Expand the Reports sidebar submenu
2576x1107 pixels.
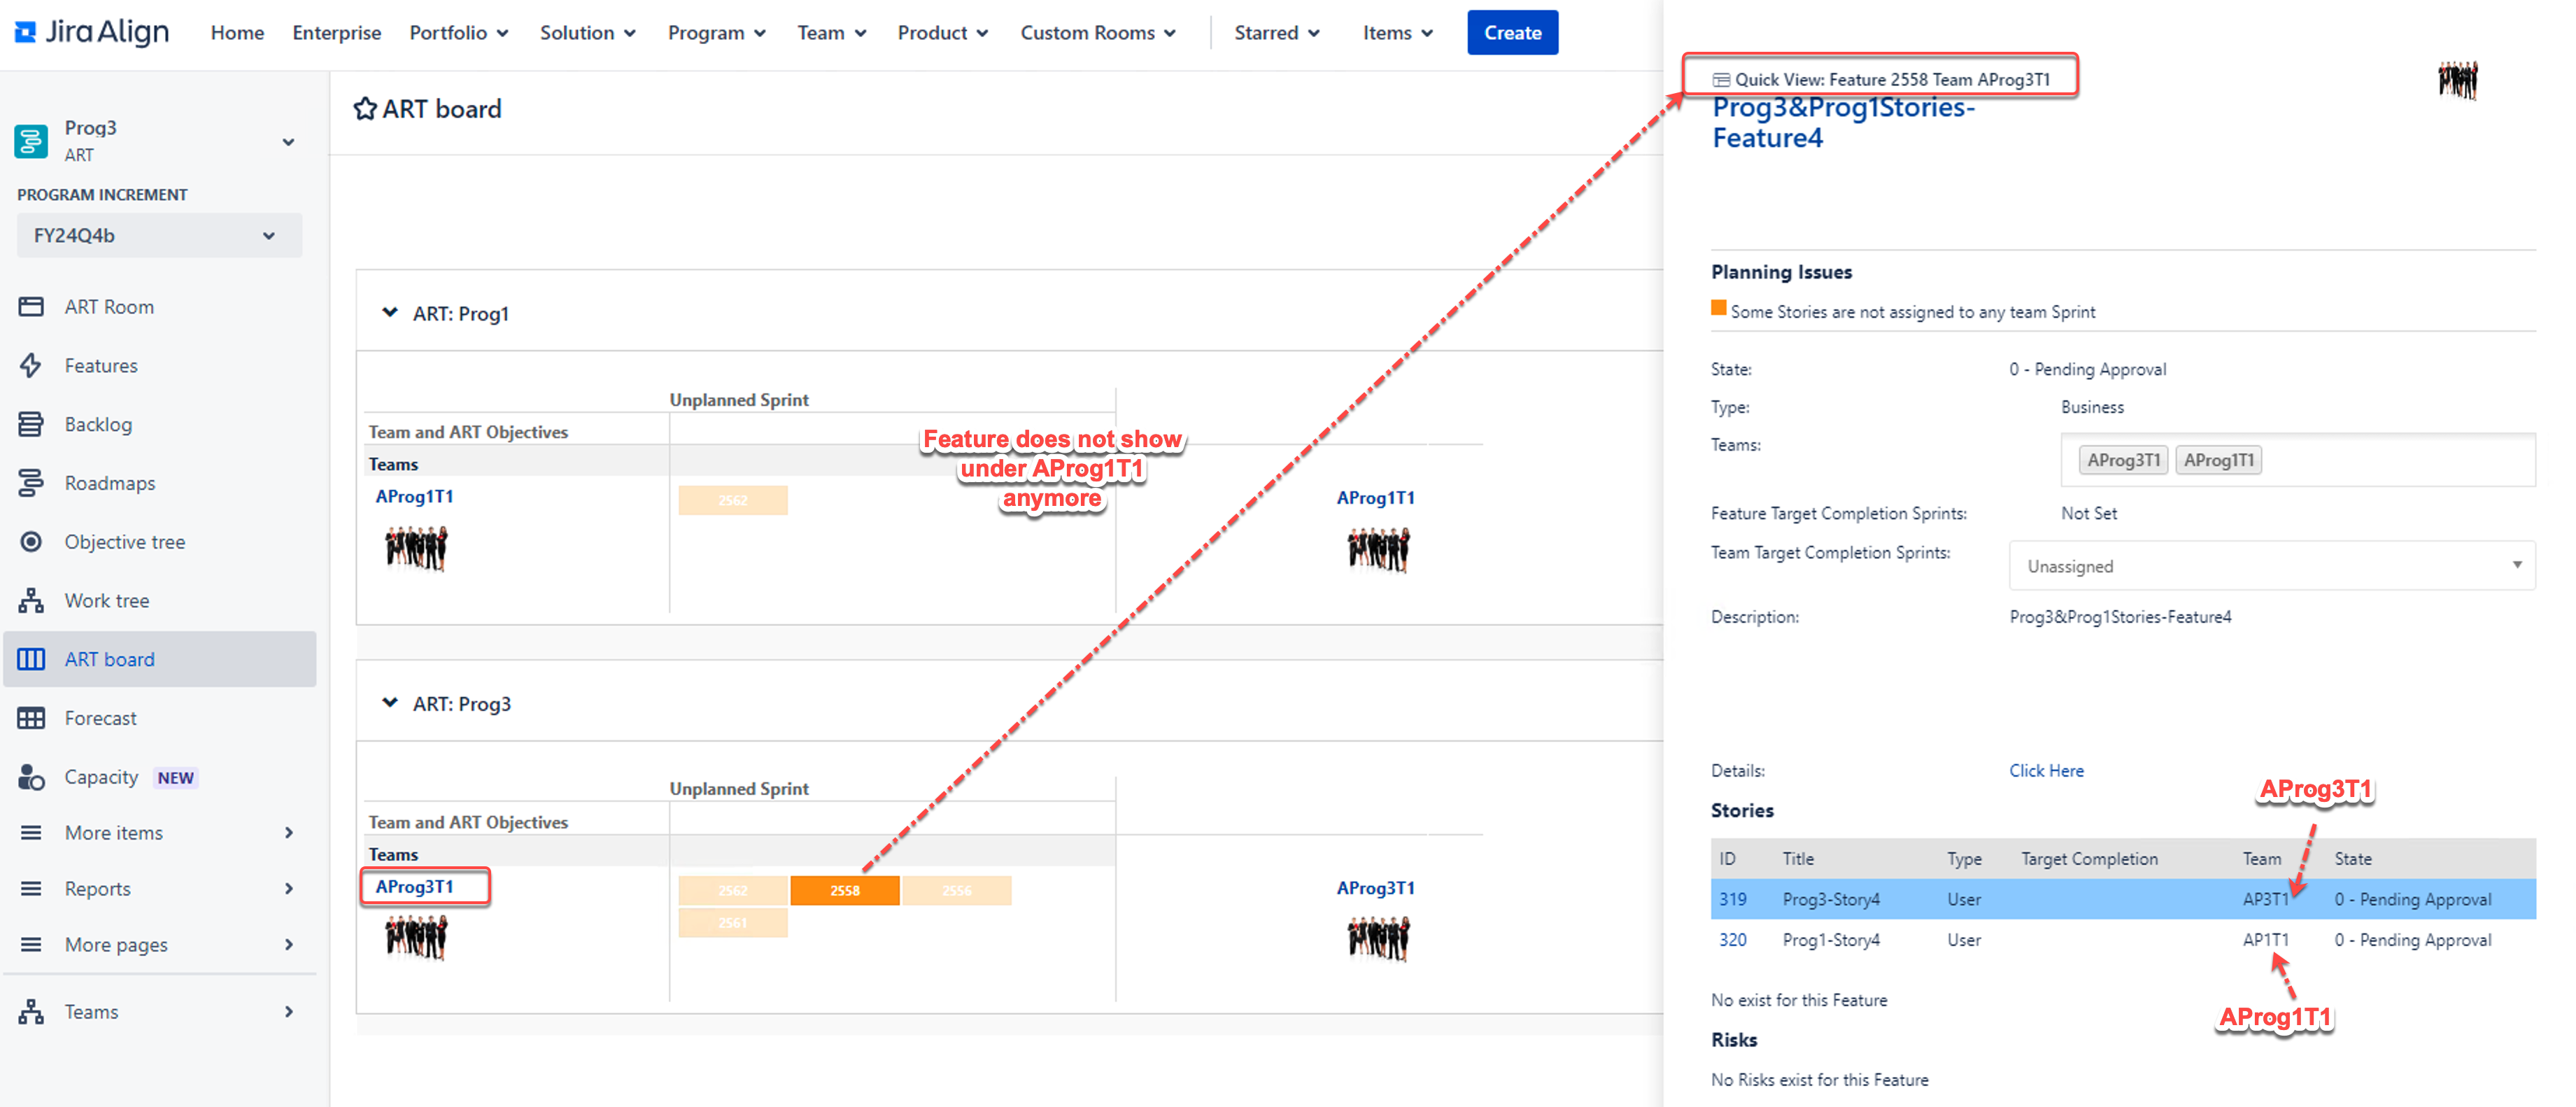pyautogui.click(x=288, y=889)
